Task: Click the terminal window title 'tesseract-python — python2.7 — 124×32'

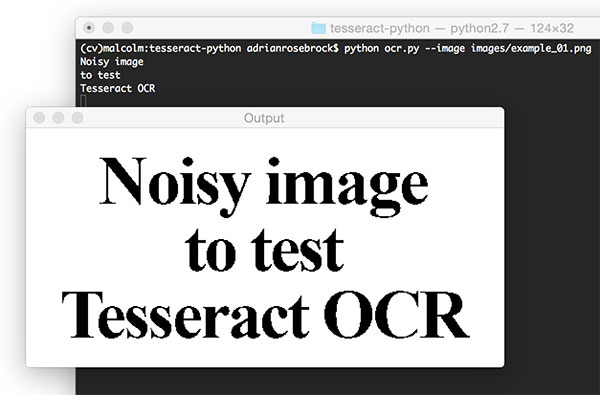Action: tap(452, 28)
